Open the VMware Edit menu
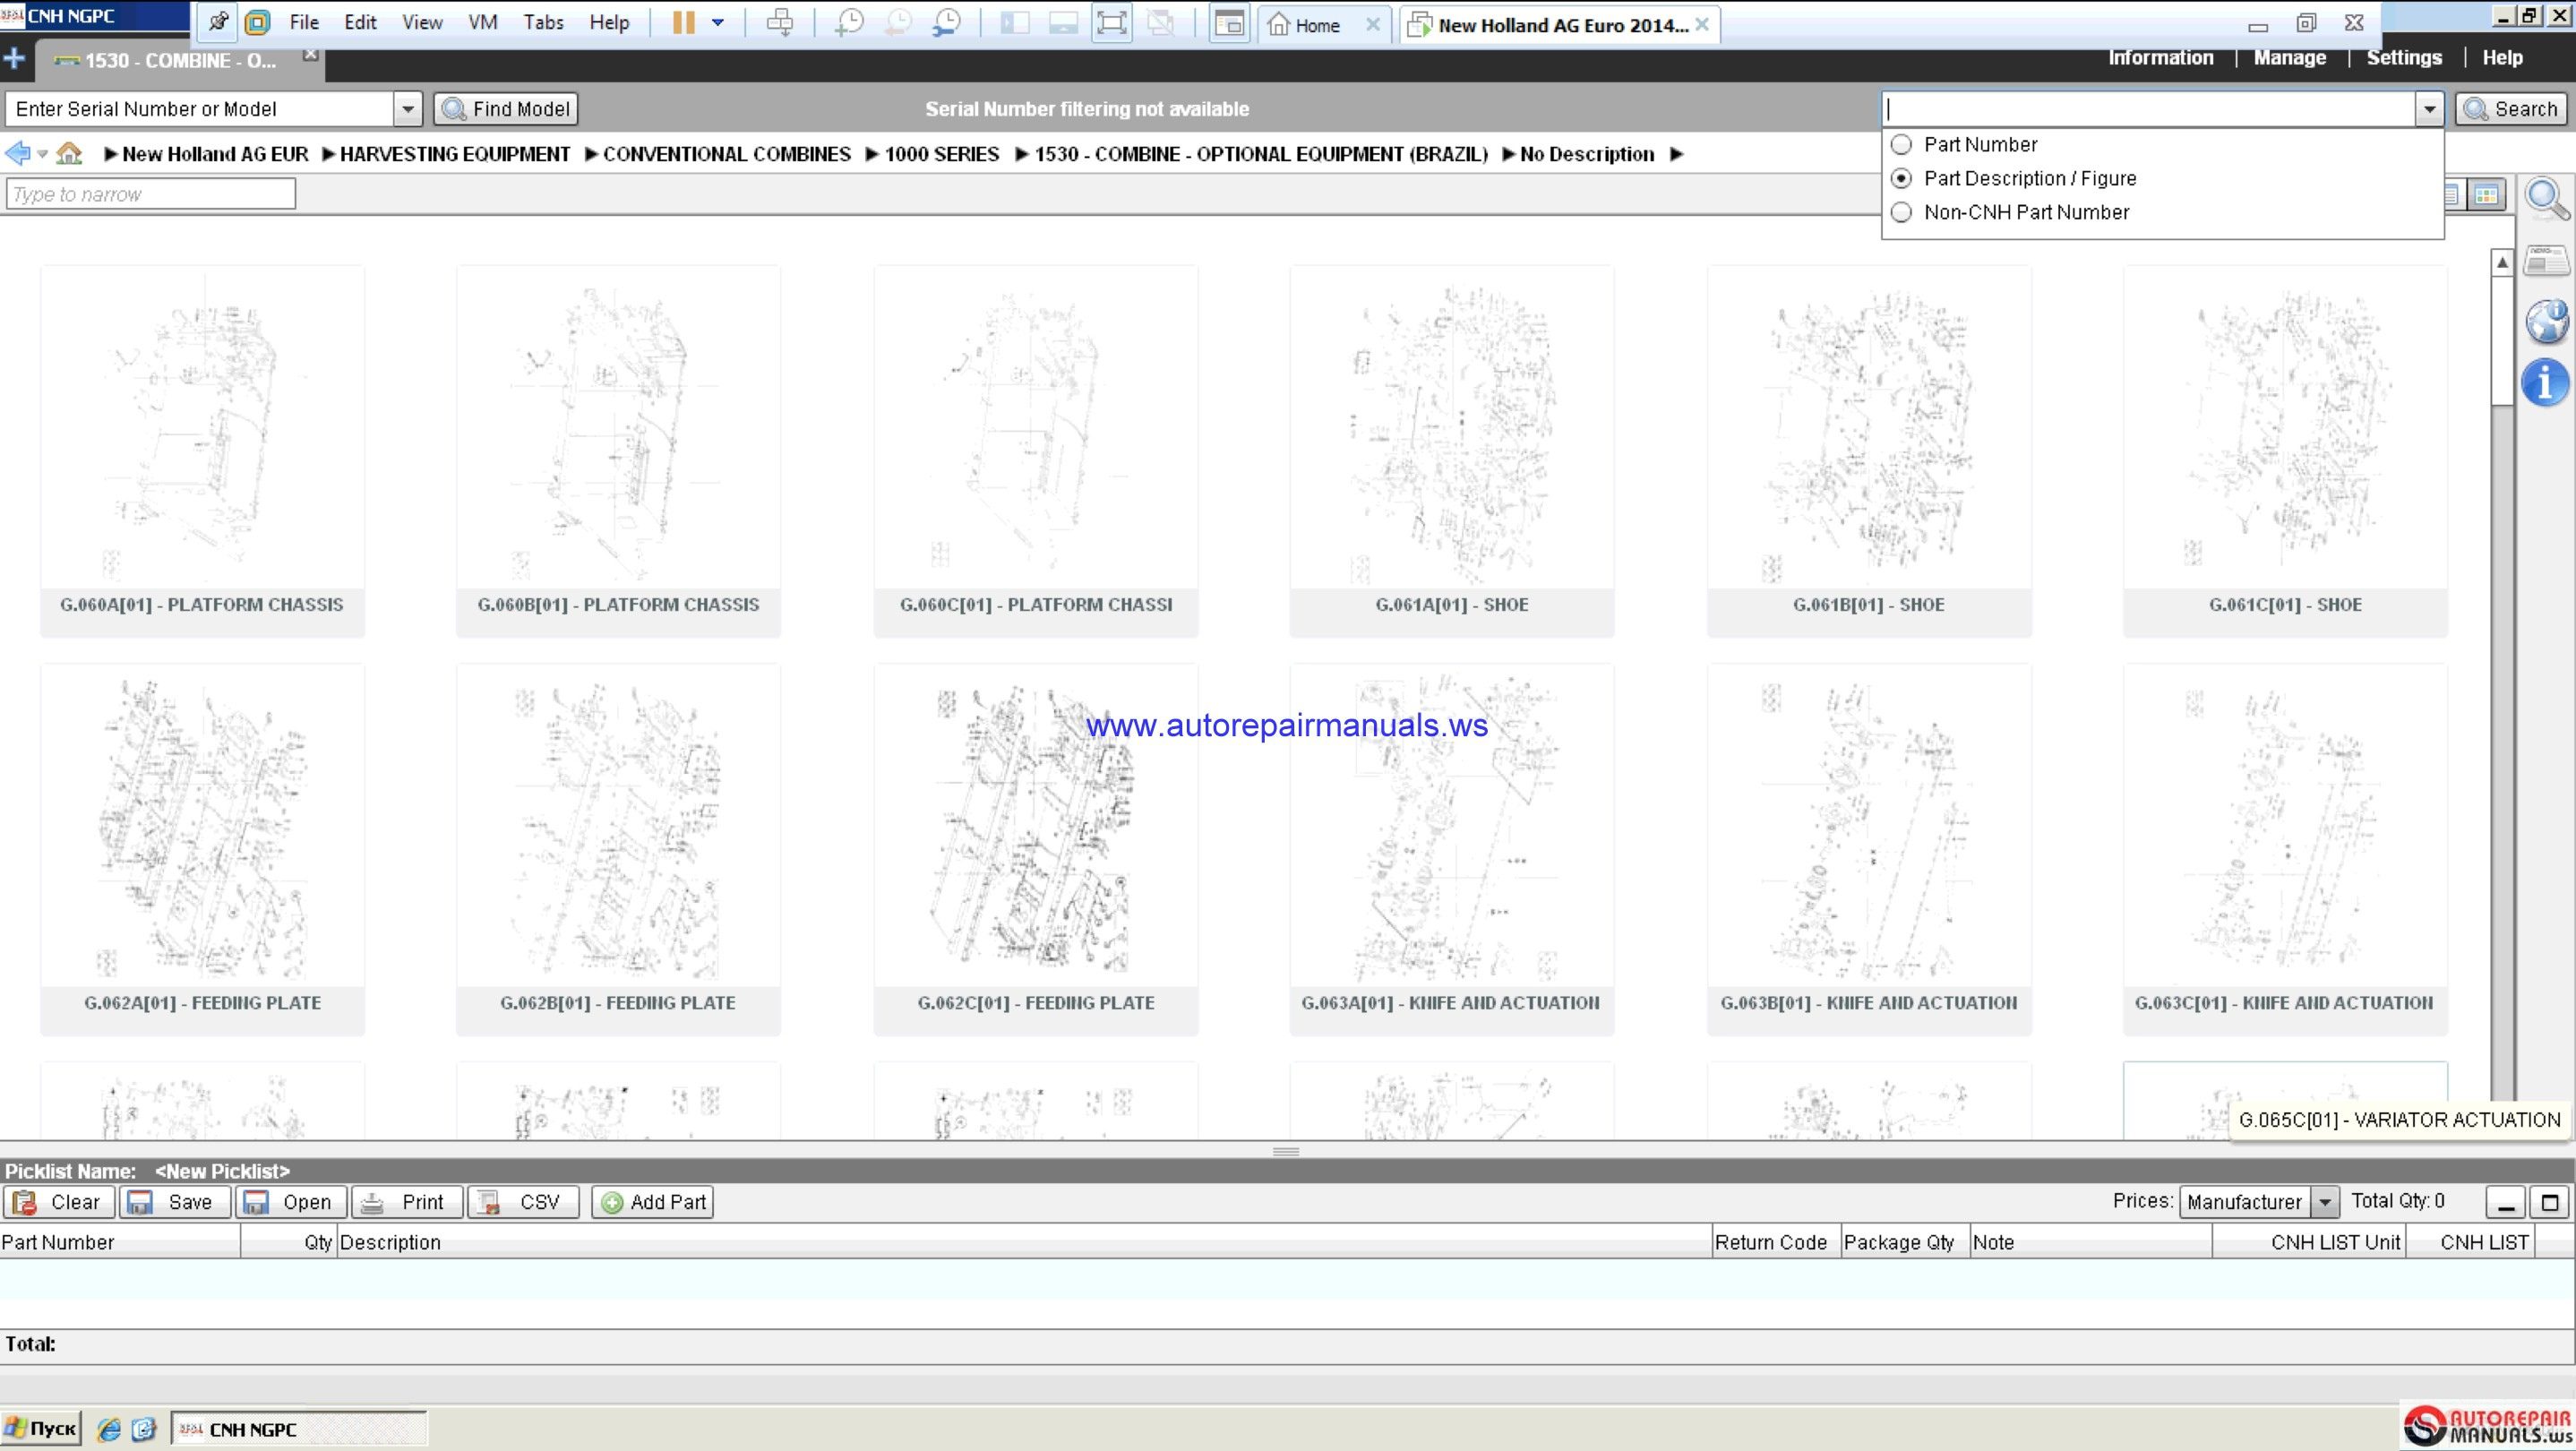The width and height of the screenshot is (2576, 1451). (360, 22)
